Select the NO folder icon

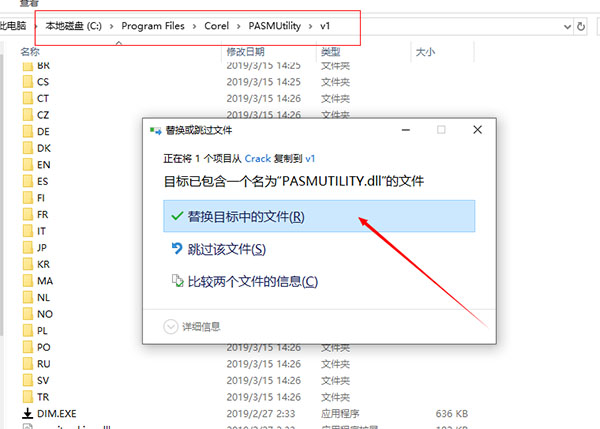pos(28,314)
